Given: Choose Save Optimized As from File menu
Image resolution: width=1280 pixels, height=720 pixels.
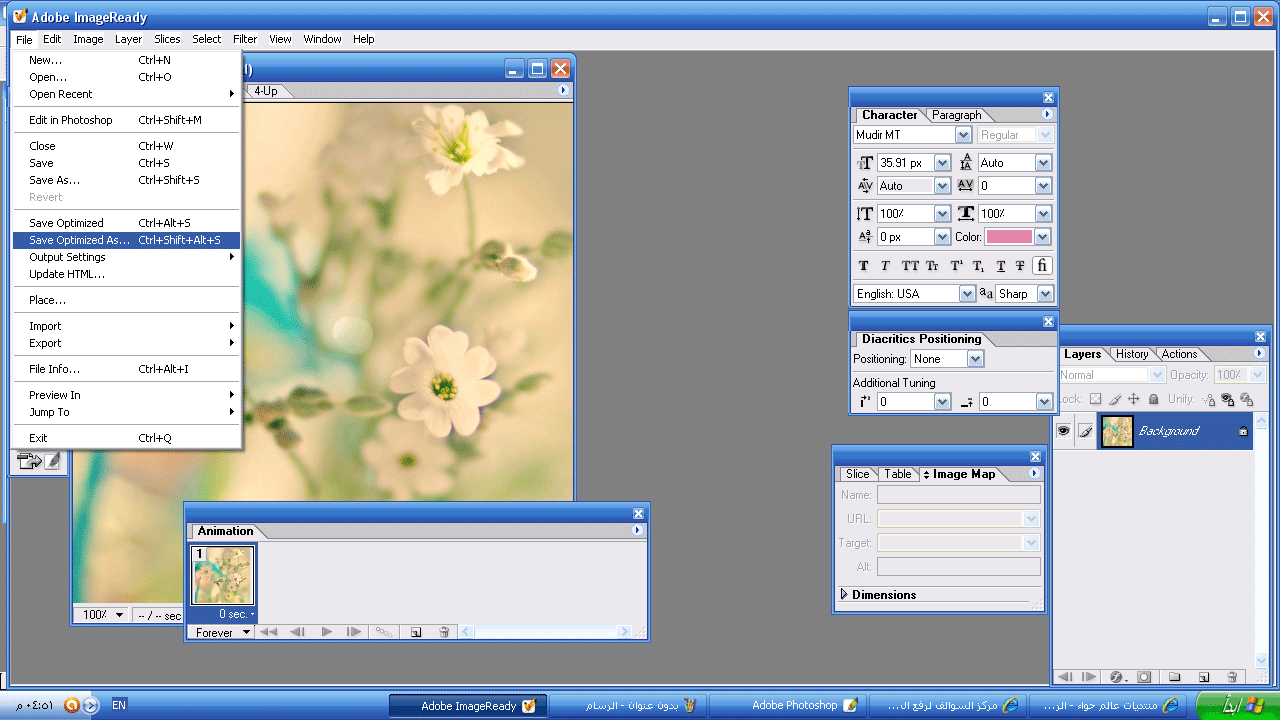Looking at the screenshot, I should coord(80,240).
